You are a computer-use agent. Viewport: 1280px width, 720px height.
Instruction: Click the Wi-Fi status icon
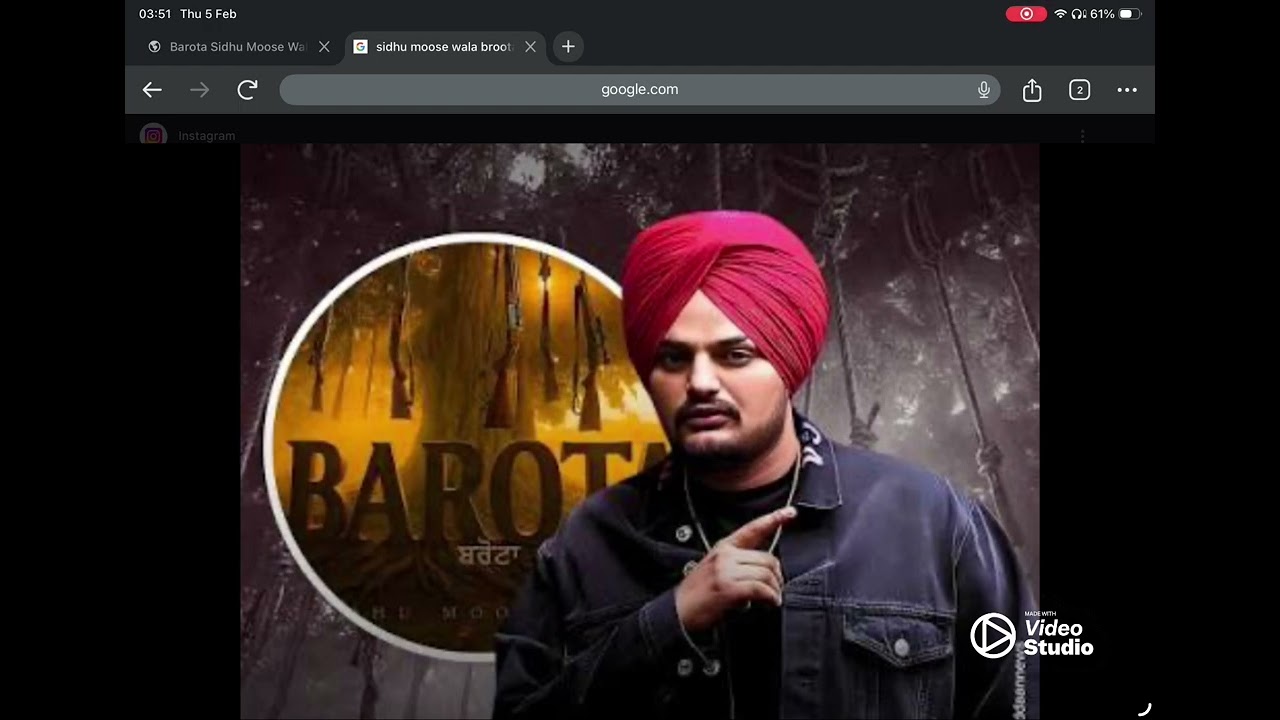coord(1060,14)
